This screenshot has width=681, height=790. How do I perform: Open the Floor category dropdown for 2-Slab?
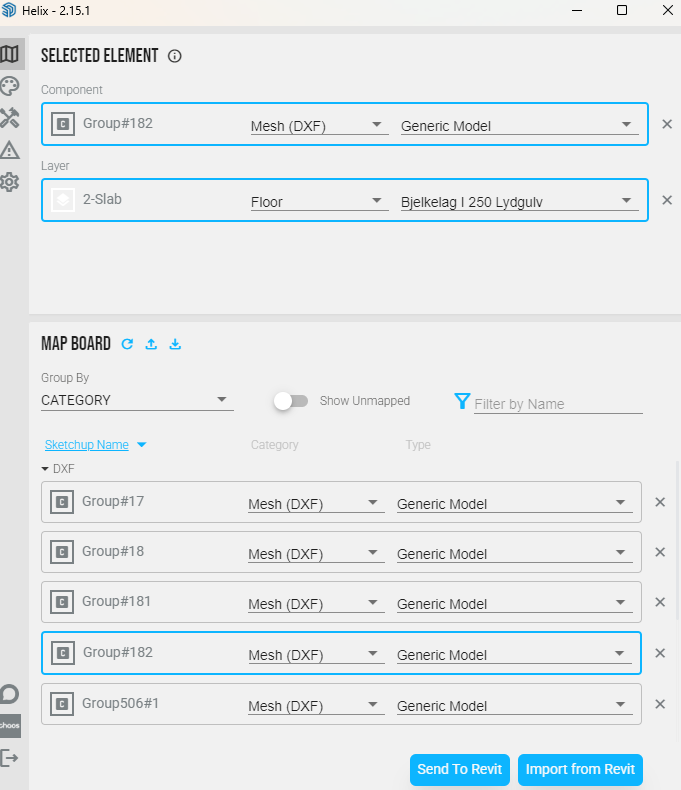click(x=318, y=202)
